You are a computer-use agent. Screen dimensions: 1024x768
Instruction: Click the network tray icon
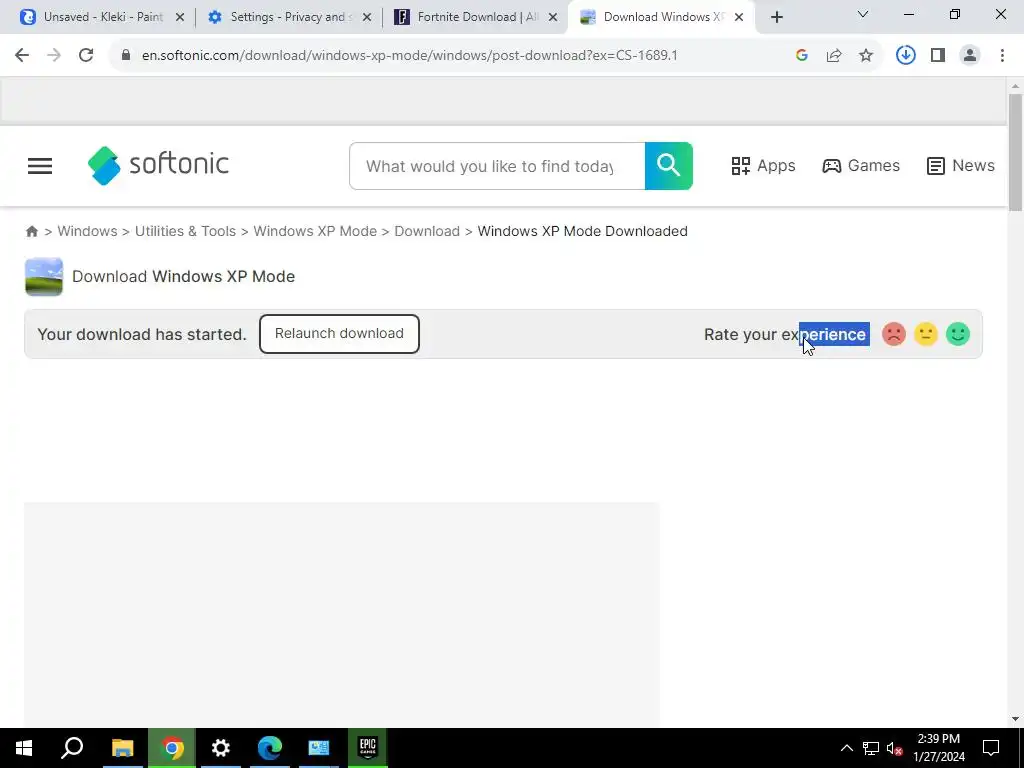click(x=871, y=748)
